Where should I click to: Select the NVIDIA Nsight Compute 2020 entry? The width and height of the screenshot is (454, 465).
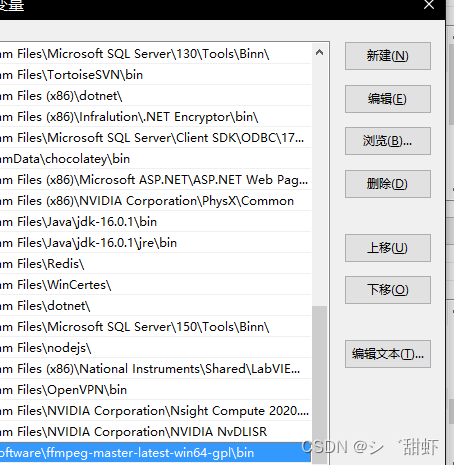coord(155,411)
